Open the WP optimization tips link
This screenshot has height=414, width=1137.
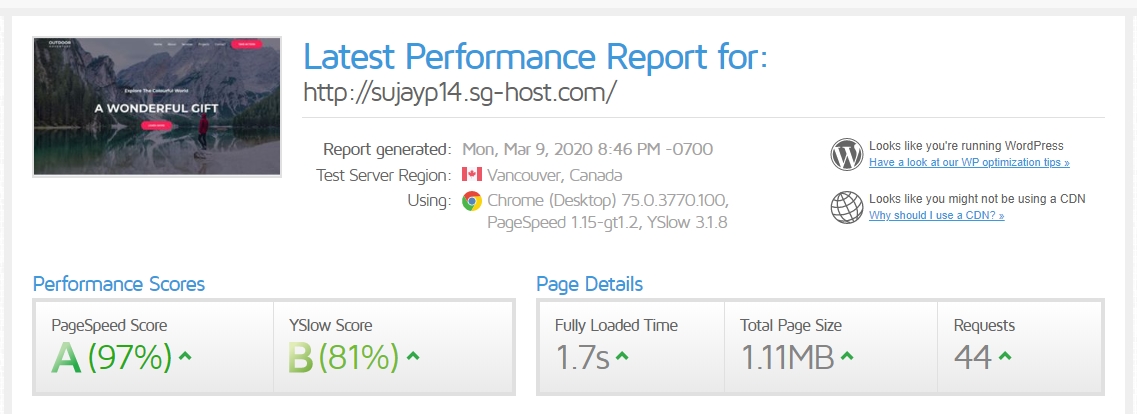(969, 162)
